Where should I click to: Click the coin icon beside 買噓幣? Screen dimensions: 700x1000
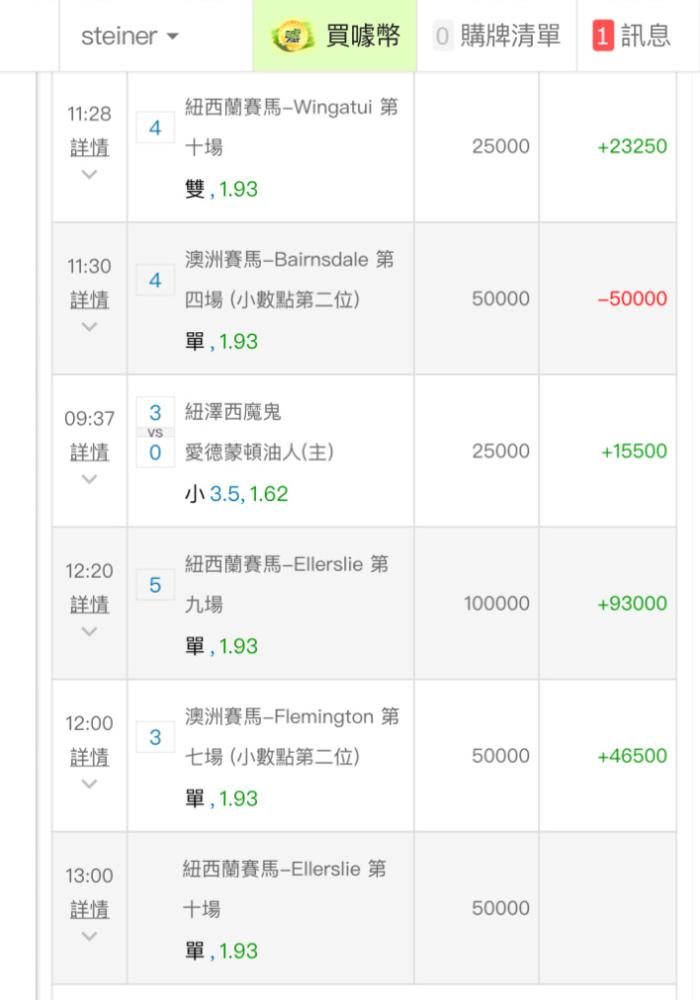click(293, 36)
